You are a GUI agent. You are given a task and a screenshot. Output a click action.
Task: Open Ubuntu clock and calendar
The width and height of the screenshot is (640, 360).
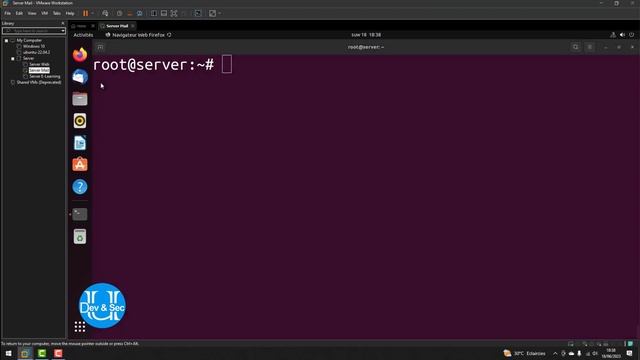tap(366, 35)
